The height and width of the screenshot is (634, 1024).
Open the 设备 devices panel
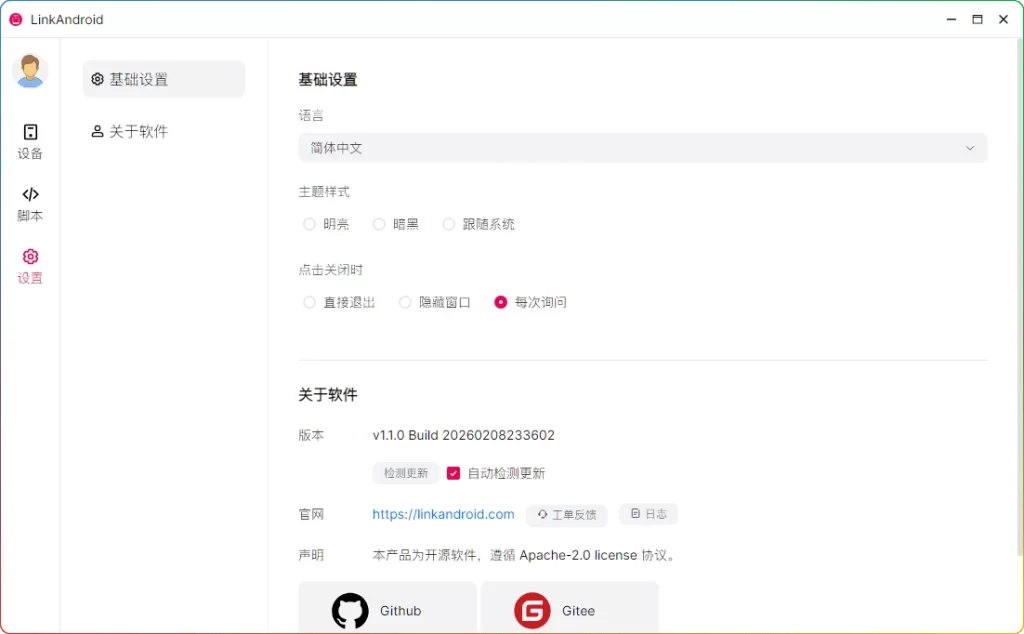(x=29, y=143)
